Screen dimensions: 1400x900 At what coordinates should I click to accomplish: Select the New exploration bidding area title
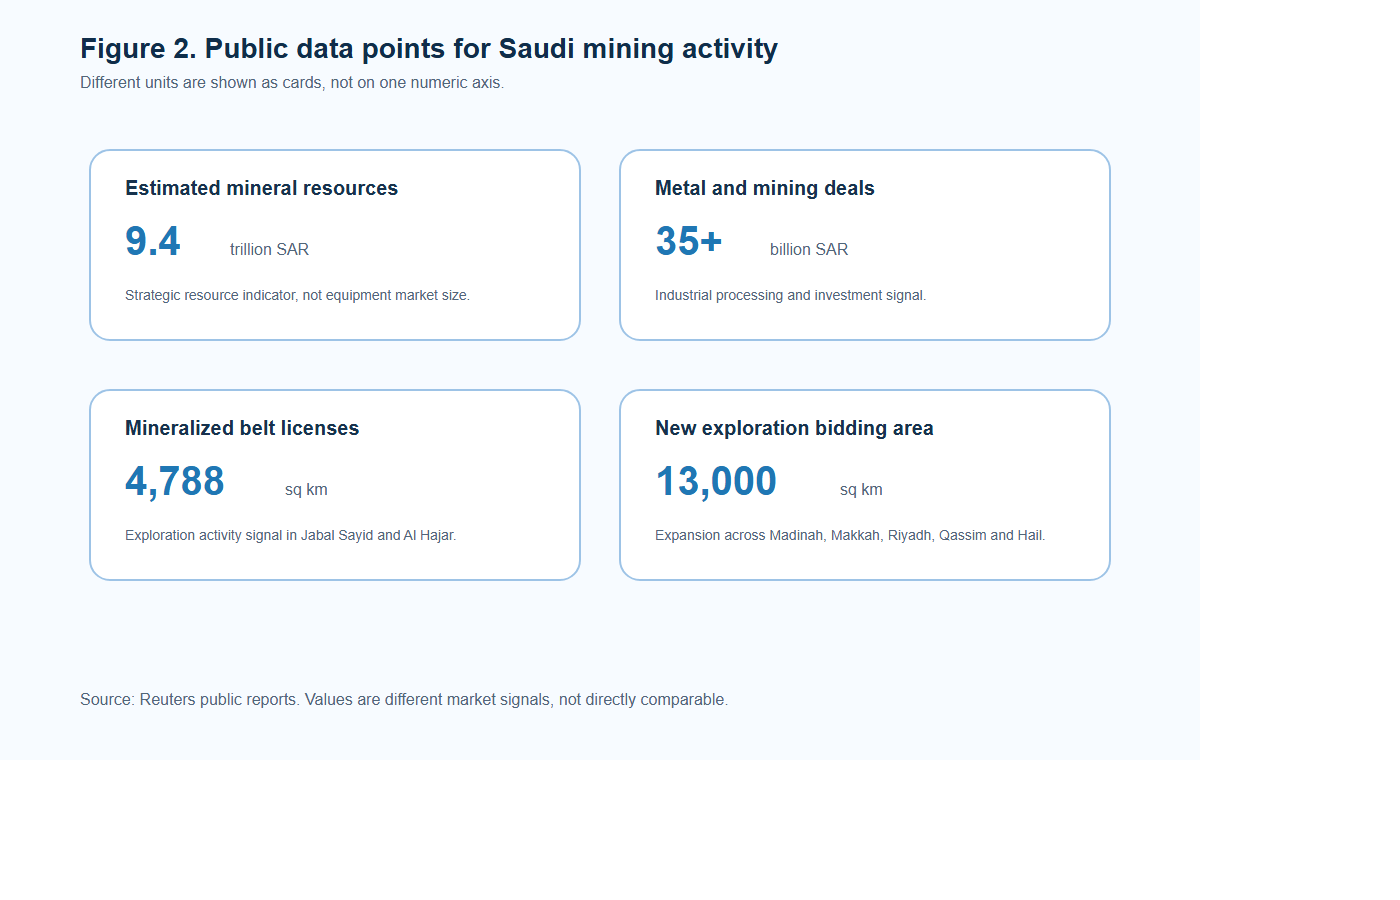[x=794, y=428]
